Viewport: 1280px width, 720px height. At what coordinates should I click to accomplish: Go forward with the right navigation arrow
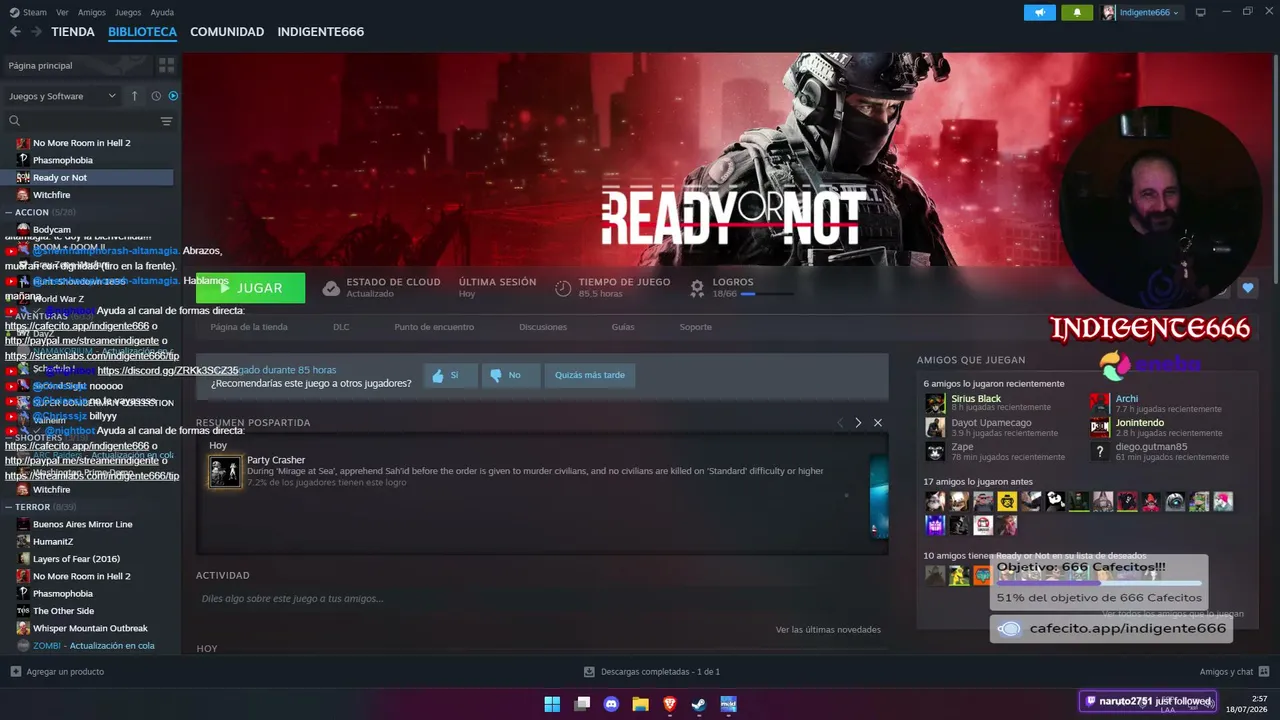tap(36, 32)
